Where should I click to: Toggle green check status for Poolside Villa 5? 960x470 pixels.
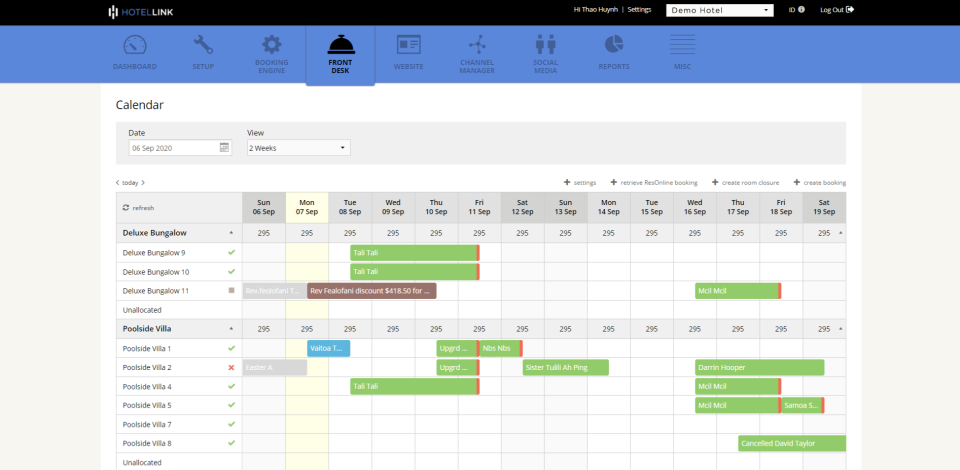tap(231, 405)
